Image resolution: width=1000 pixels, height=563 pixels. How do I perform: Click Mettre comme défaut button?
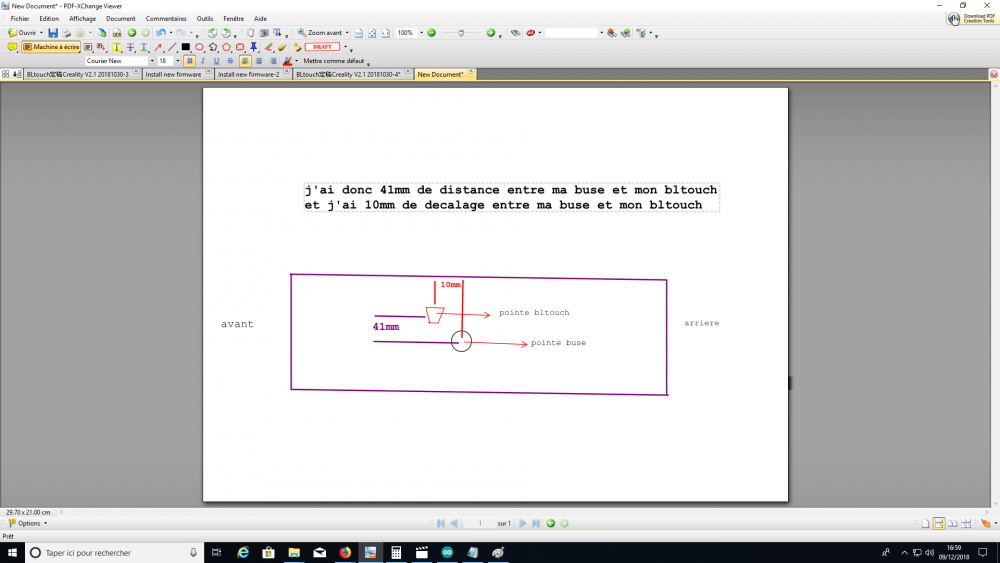coord(334,61)
